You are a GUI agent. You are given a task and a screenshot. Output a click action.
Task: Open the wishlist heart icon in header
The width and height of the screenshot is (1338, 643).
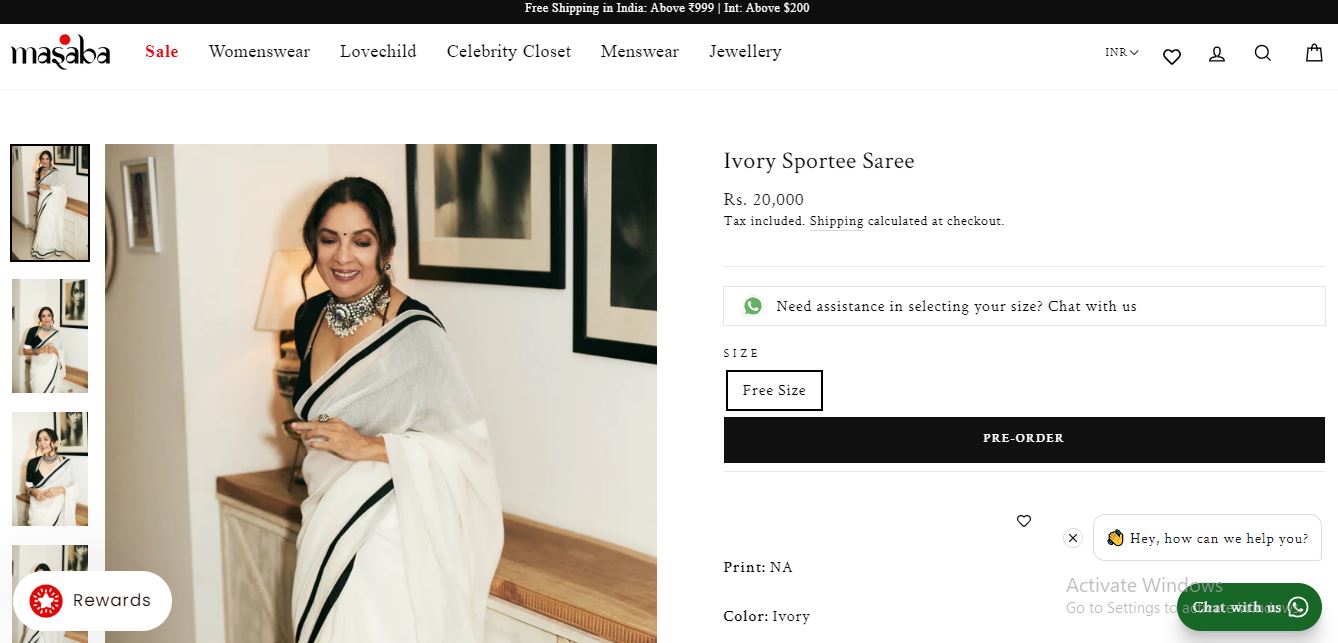point(1172,56)
